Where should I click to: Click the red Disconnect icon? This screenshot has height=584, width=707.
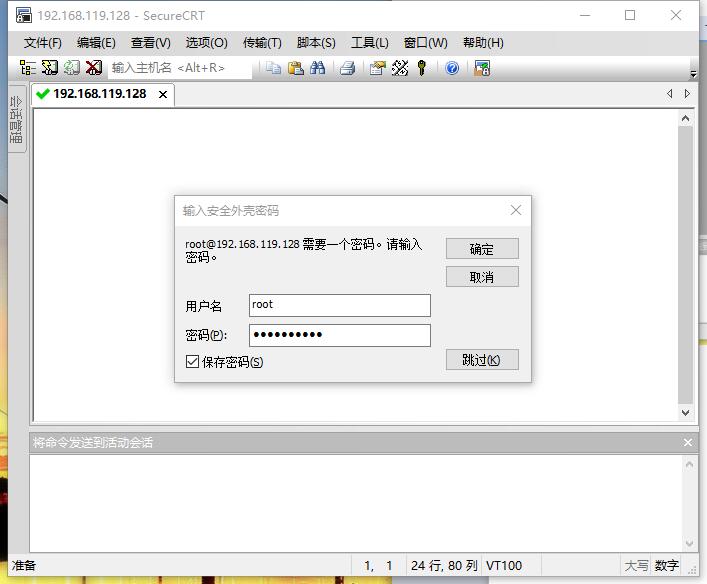coord(94,68)
